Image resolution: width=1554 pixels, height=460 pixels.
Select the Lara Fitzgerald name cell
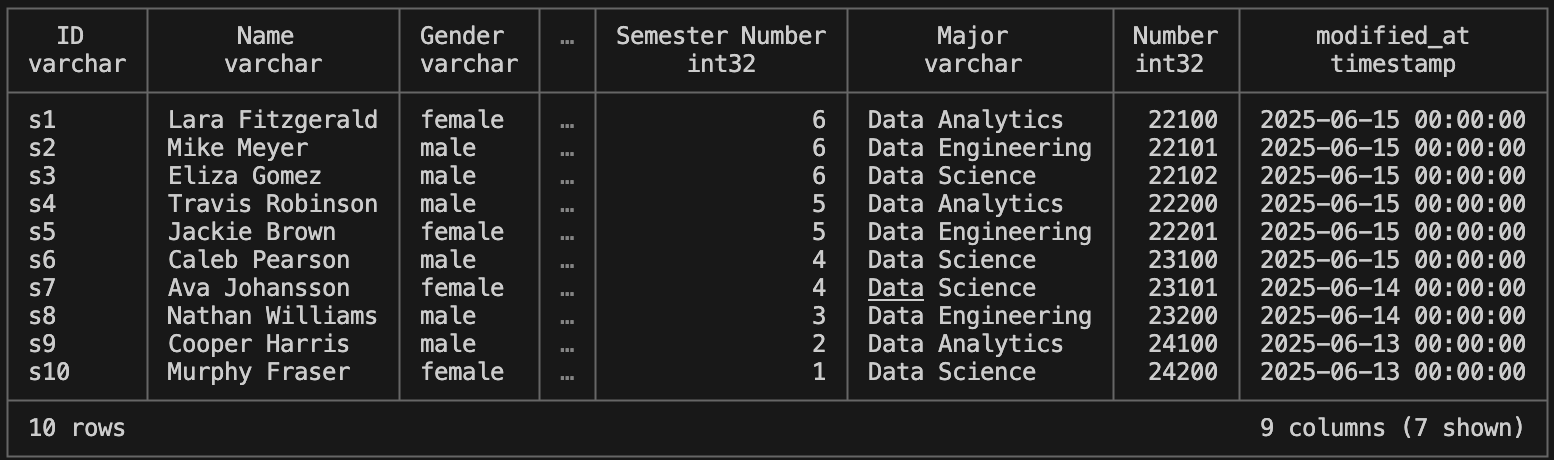[273, 120]
